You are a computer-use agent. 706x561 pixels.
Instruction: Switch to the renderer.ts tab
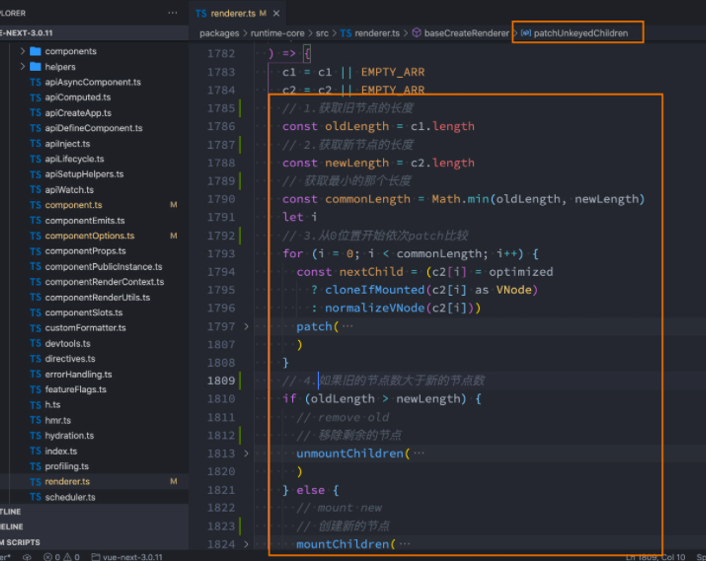[x=233, y=14]
